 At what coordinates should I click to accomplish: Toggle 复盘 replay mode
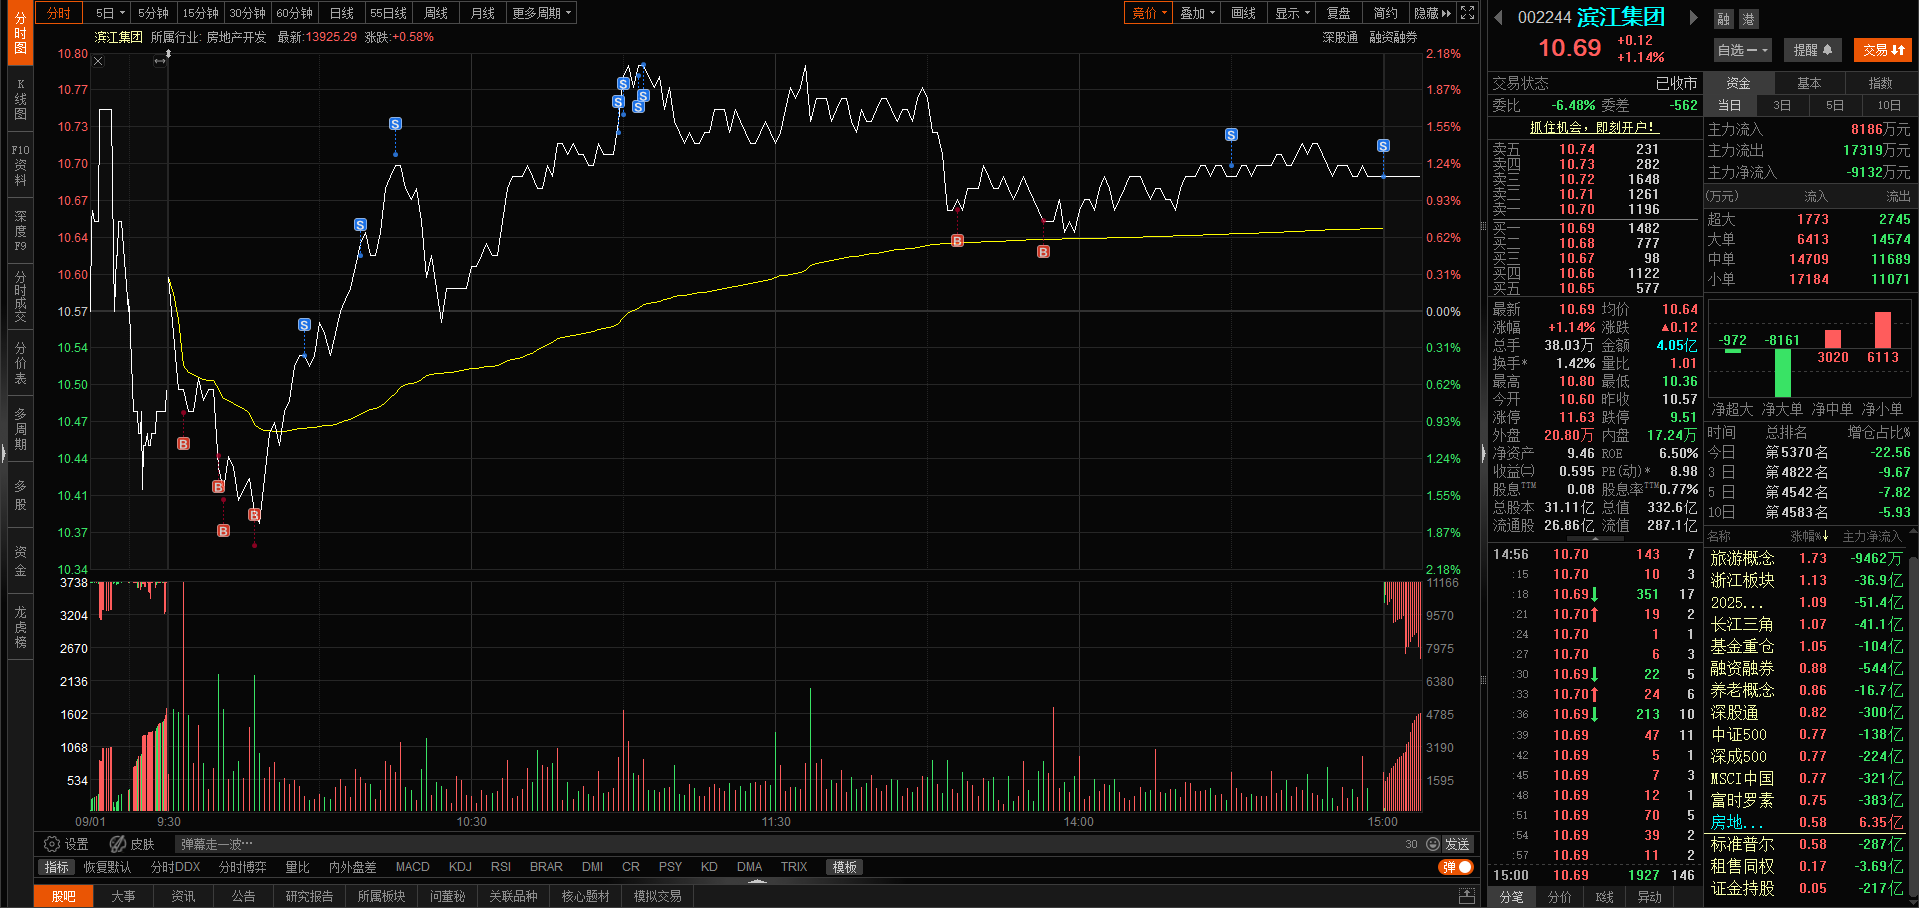(x=1338, y=13)
